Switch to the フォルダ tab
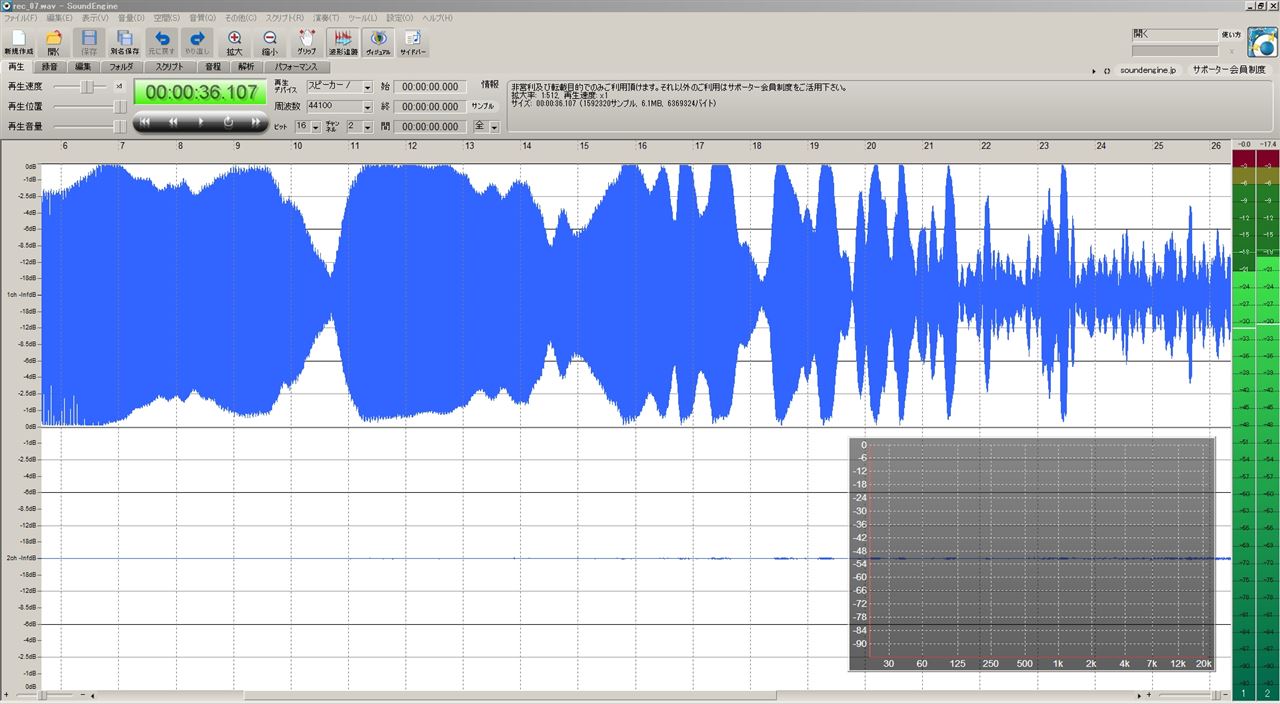Viewport: 1280px width, 704px height. (x=121, y=67)
